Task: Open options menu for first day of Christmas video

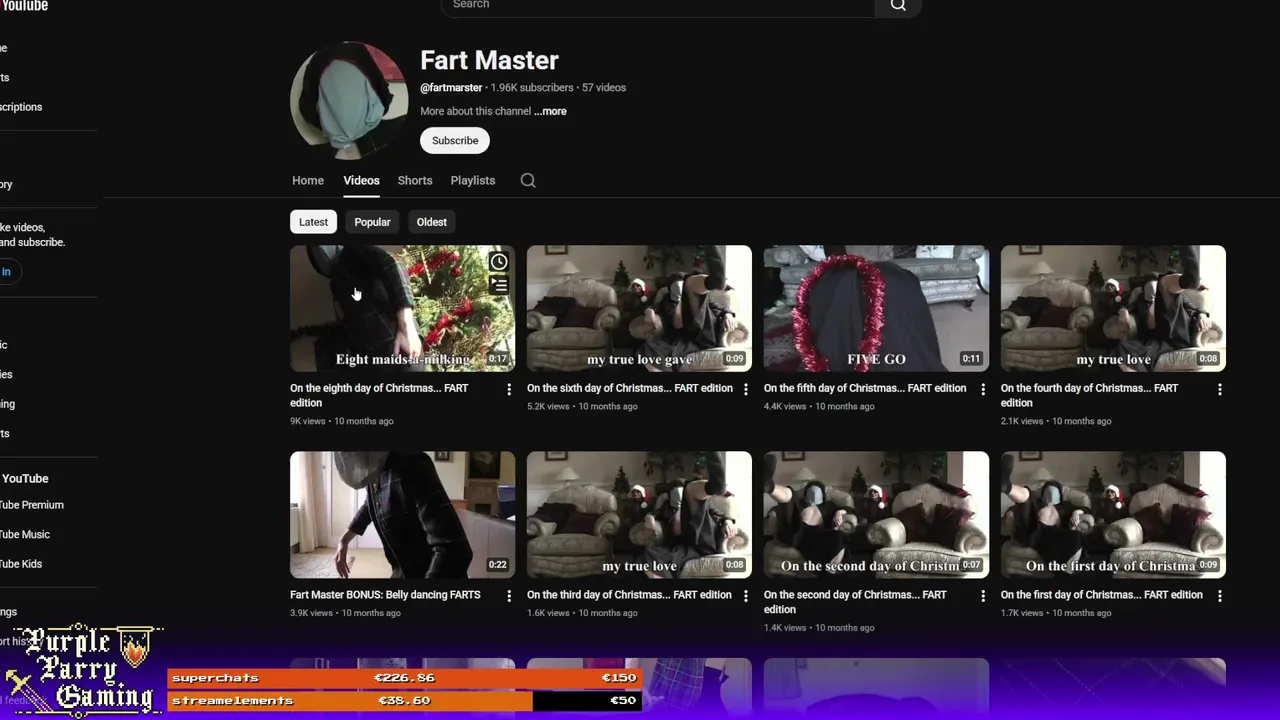Action: click(x=1219, y=596)
